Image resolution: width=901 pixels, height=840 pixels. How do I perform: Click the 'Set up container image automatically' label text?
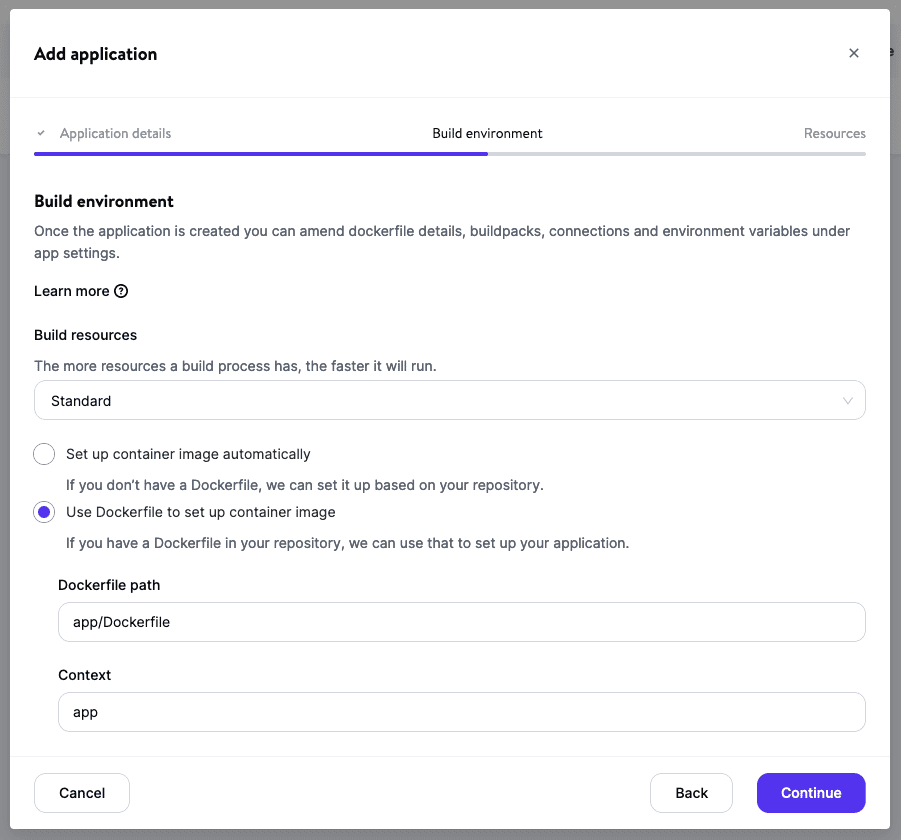(x=188, y=454)
